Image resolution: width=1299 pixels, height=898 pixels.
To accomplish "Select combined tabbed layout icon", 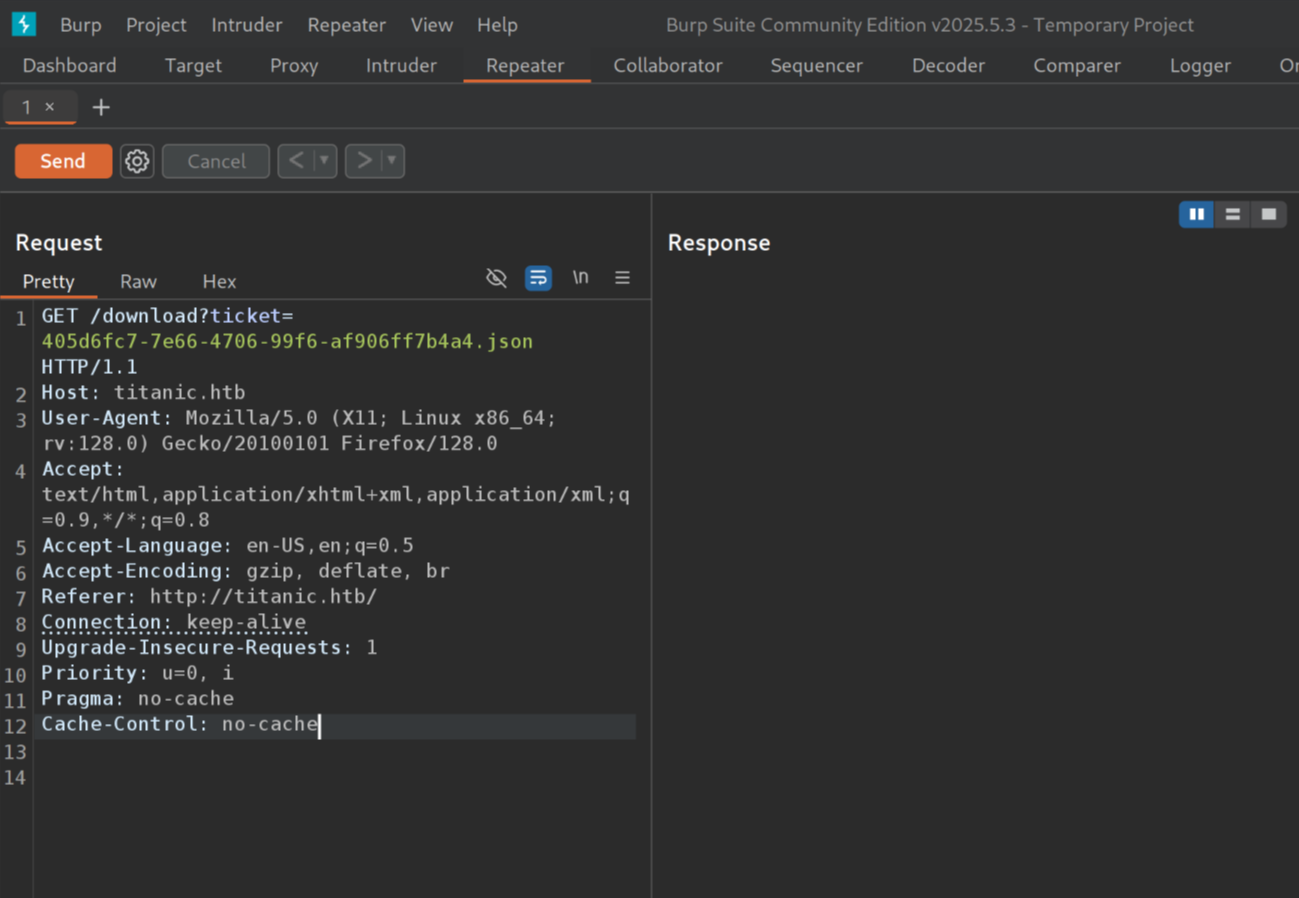I will [1268, 214].
